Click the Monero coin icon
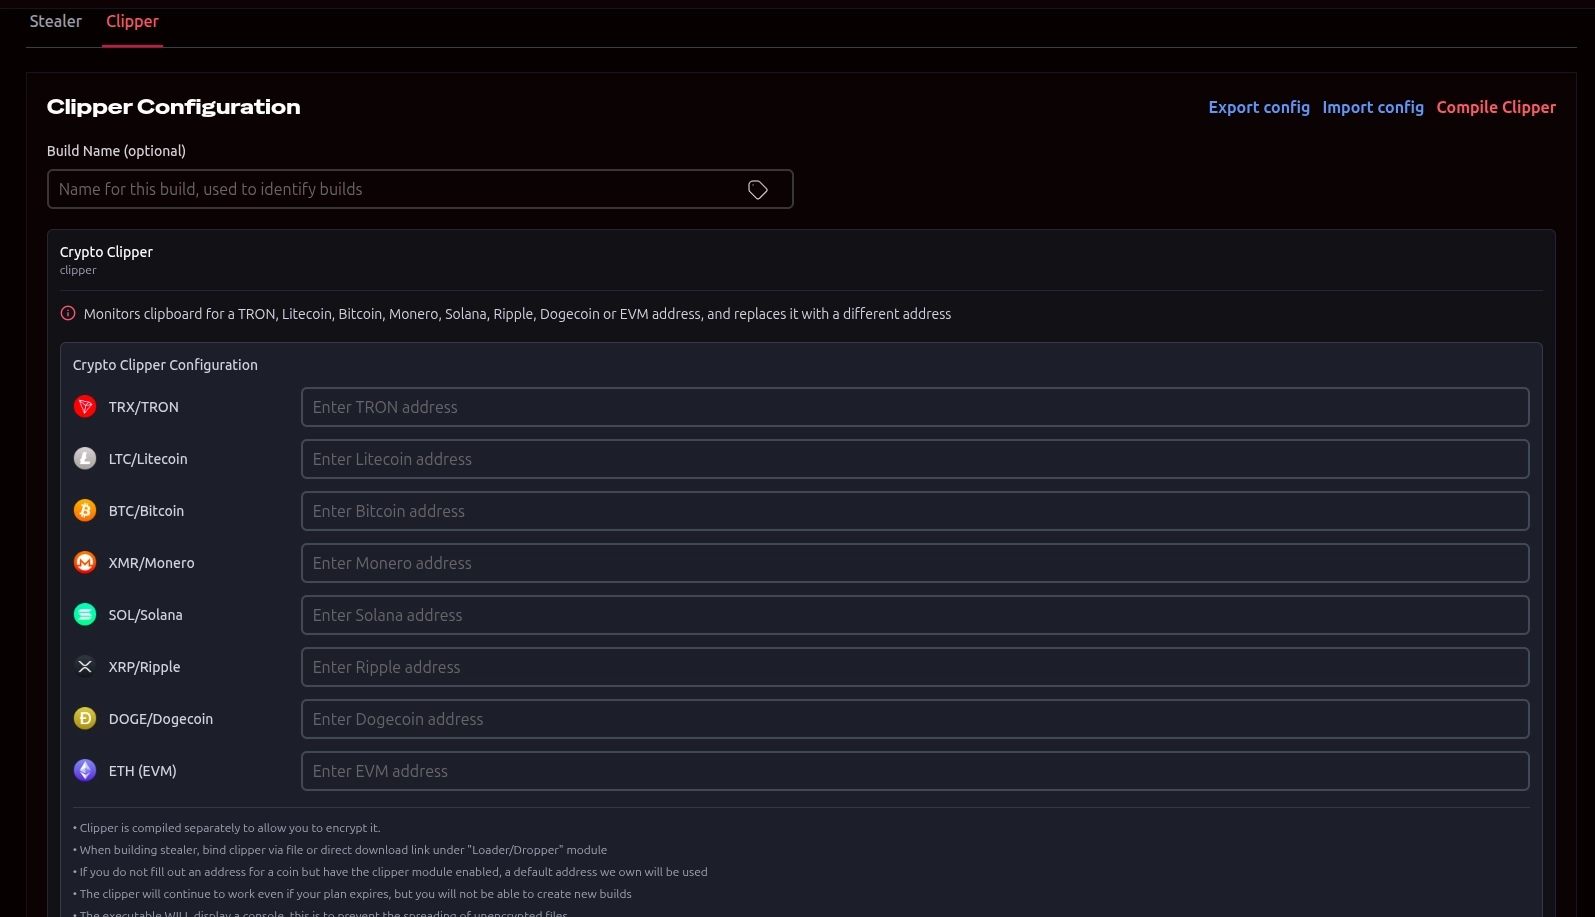This screenshot has height=917, width=1595. point(85,562)
